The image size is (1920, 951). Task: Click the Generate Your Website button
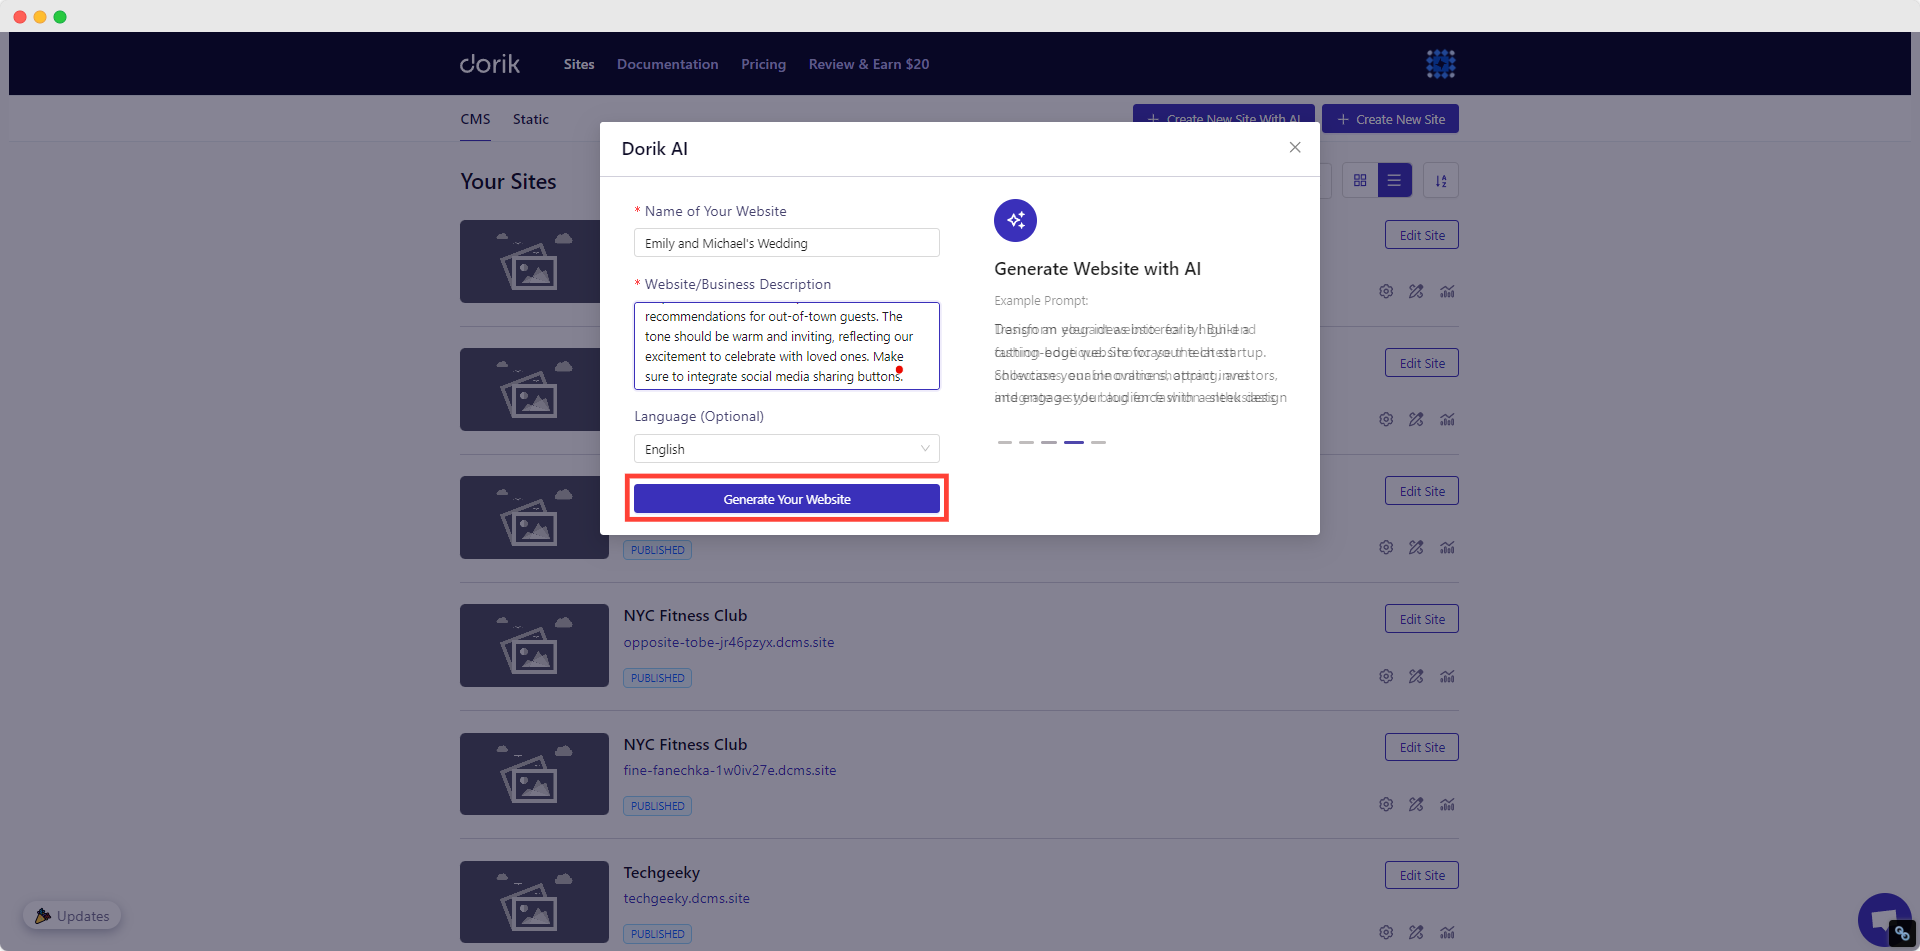[787, 499]
